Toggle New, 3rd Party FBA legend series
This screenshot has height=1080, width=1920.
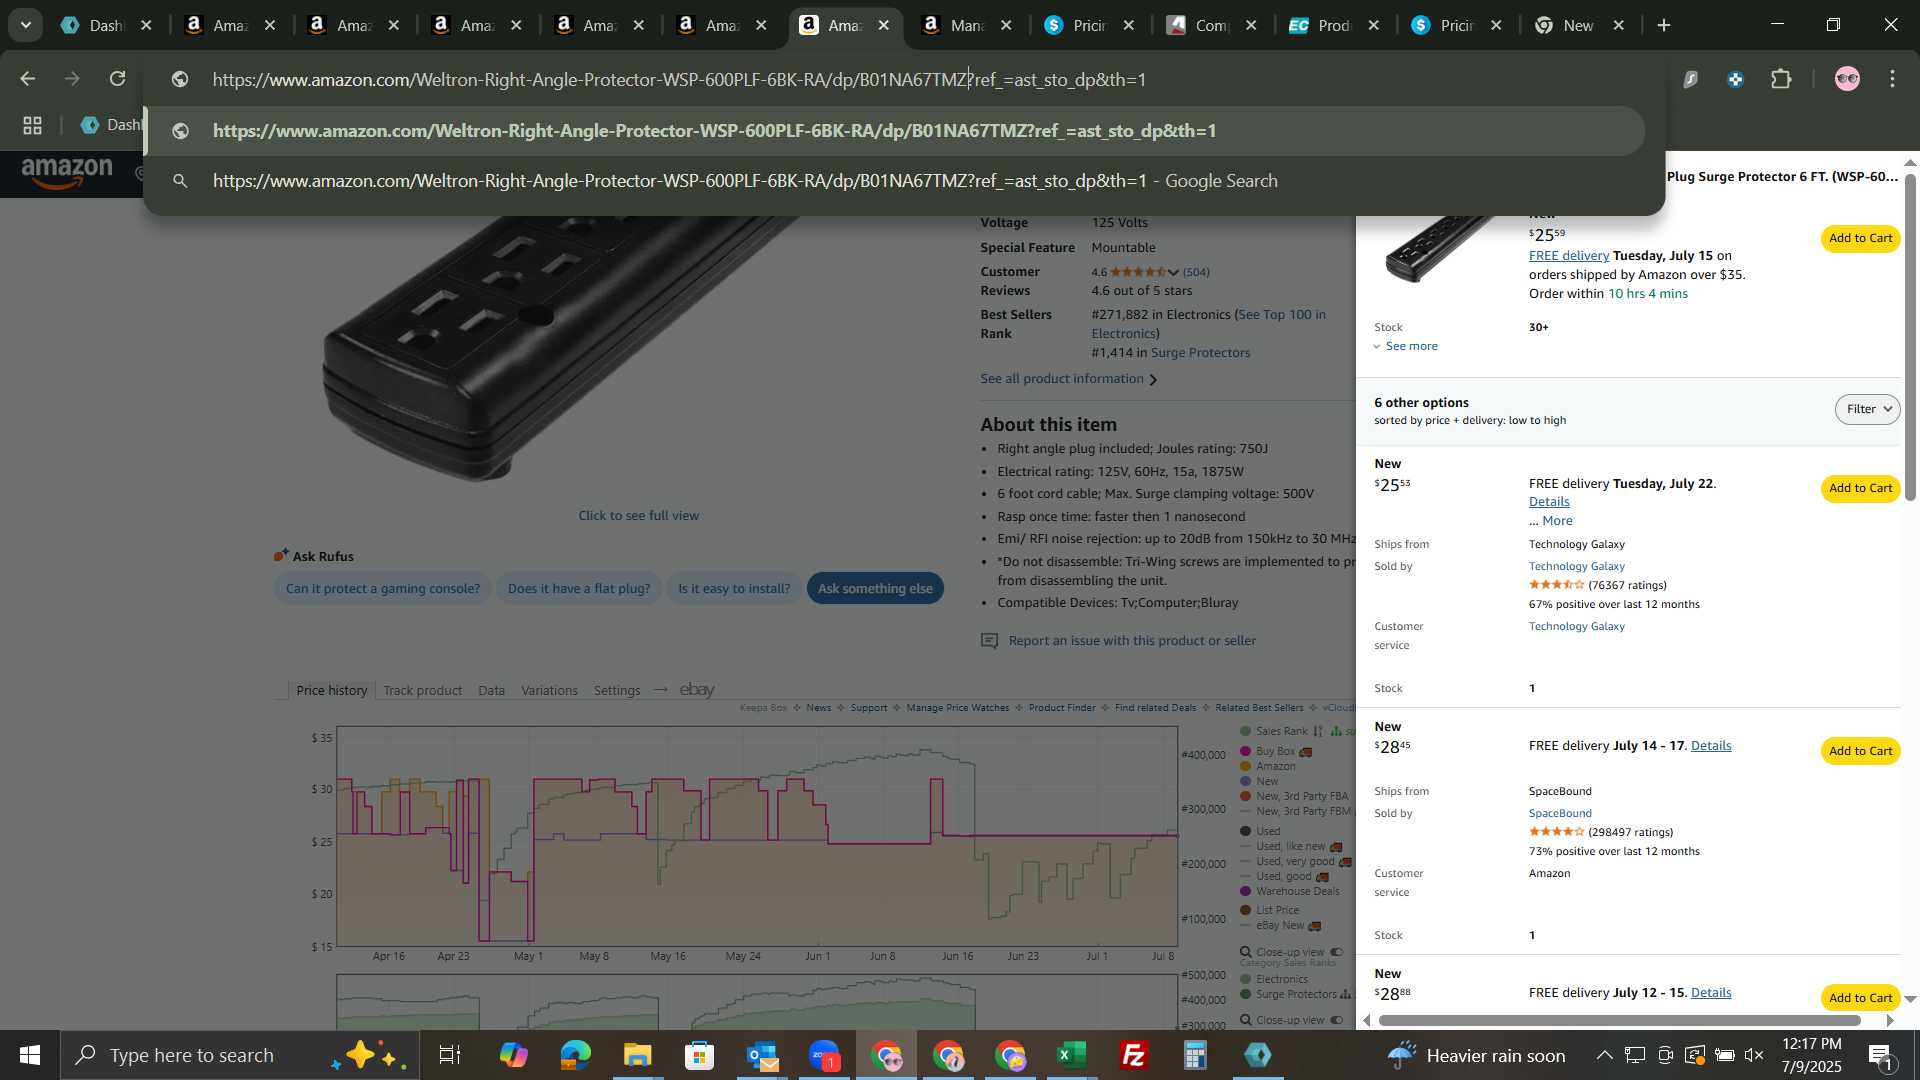click(1294, 796)
